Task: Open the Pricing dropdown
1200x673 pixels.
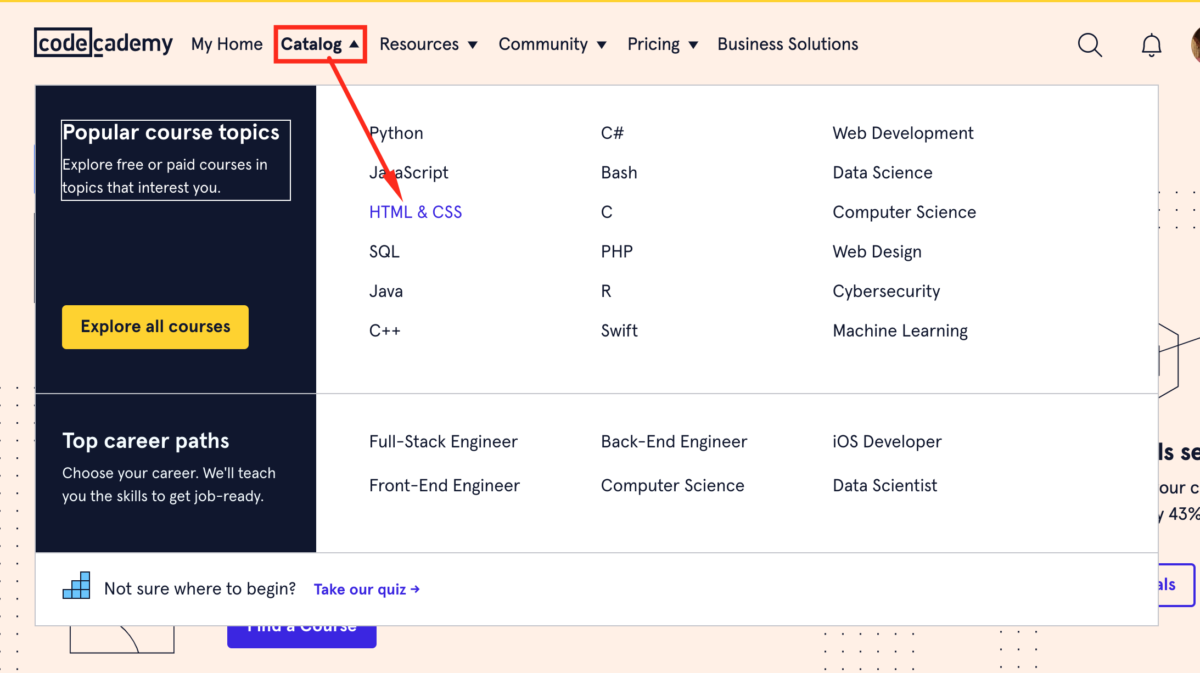Action: pyautogui.click(x=662, y=44)
